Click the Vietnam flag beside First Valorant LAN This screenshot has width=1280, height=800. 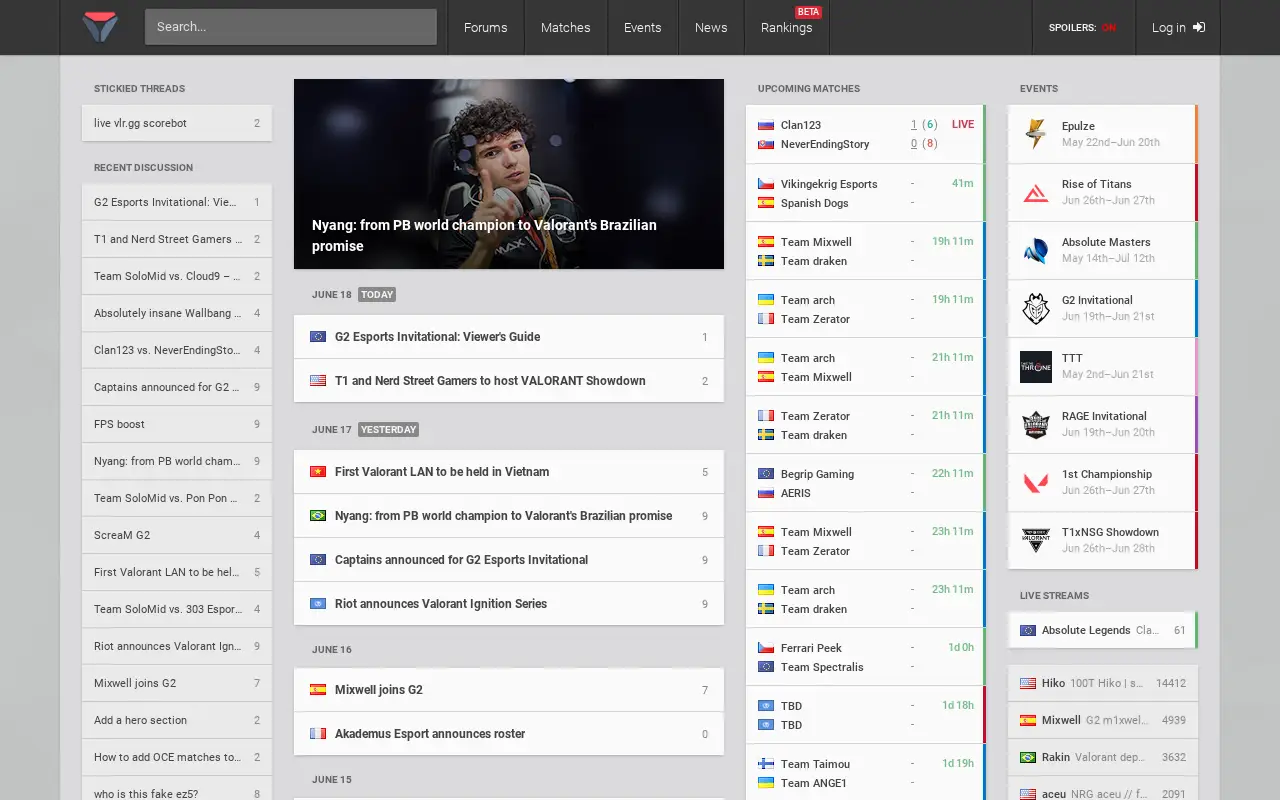coord(318,472)
